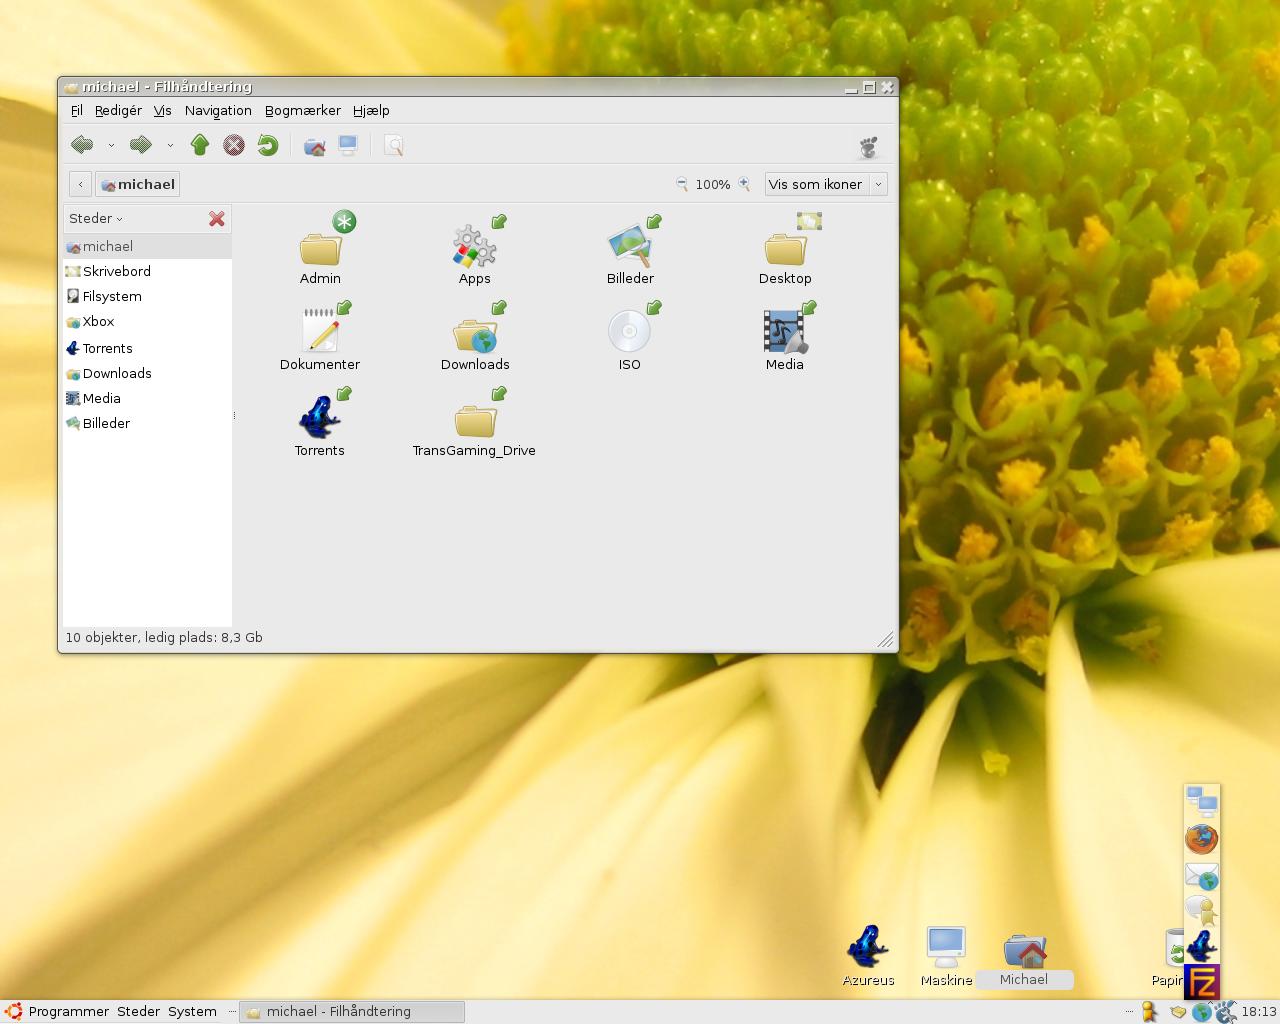Select the TransGaming_Drive folder

click(x=474, y=419)
